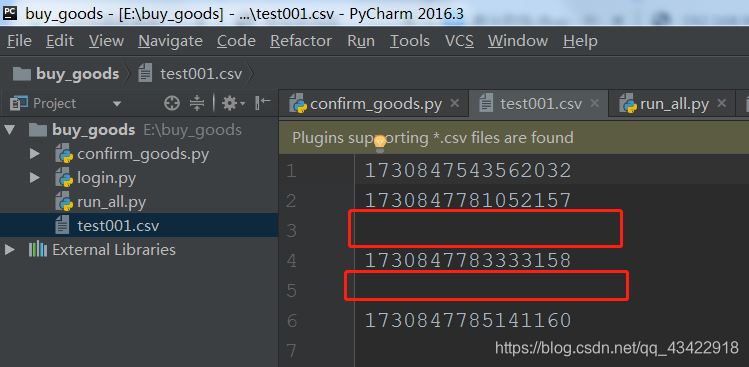This screenshot has width=749, height=367.
Task: Open the File menu
Action: tap(20, 41)
